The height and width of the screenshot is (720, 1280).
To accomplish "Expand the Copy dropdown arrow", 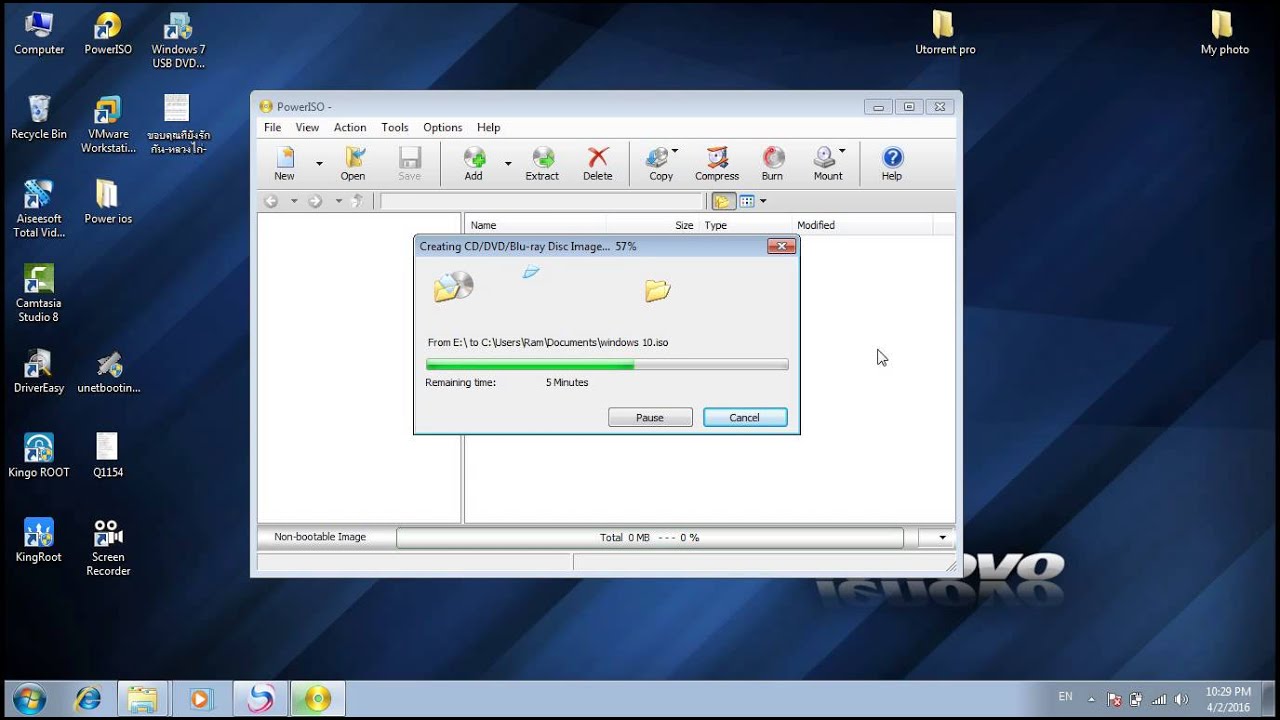I will click(x=675, y=152).
